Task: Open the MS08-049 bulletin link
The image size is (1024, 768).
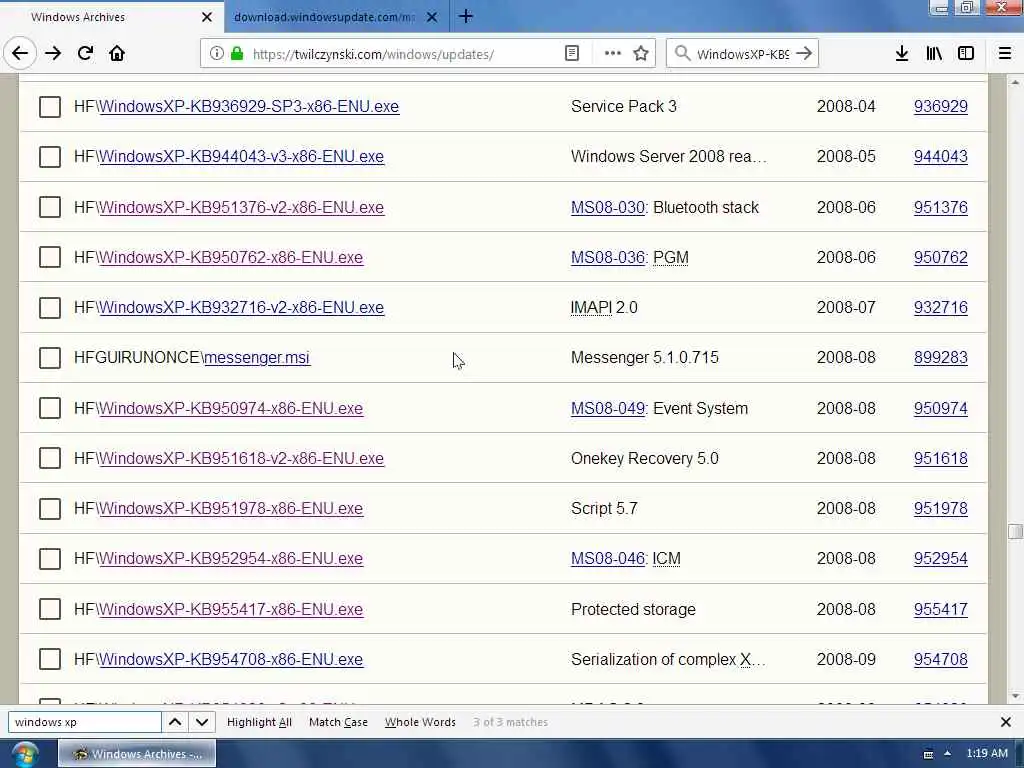Action: (x=607, y=408)
